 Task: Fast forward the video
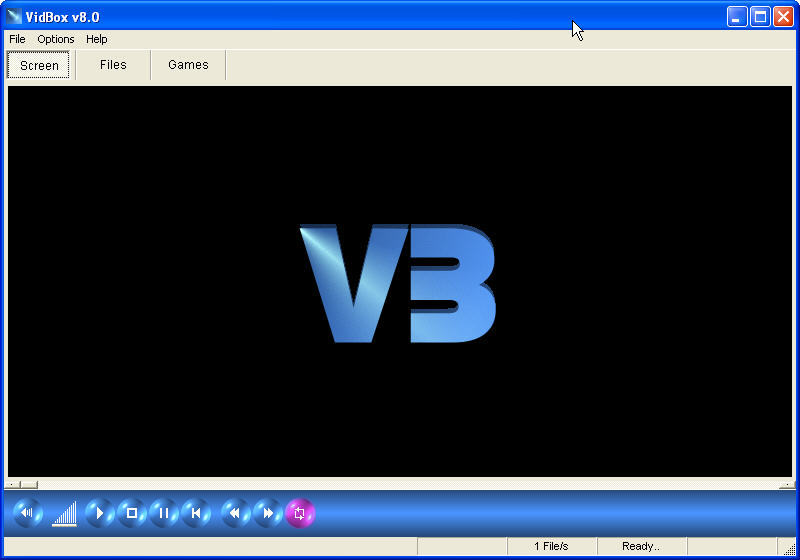267,513
